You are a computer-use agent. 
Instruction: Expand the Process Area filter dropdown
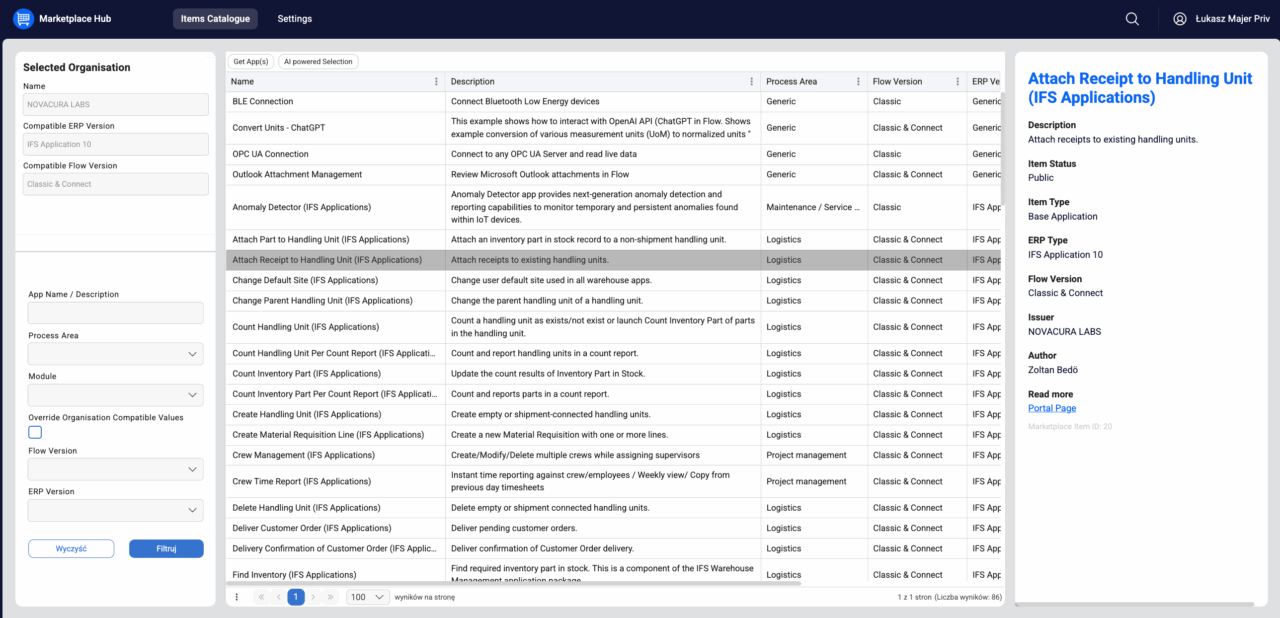coord(115,354)
